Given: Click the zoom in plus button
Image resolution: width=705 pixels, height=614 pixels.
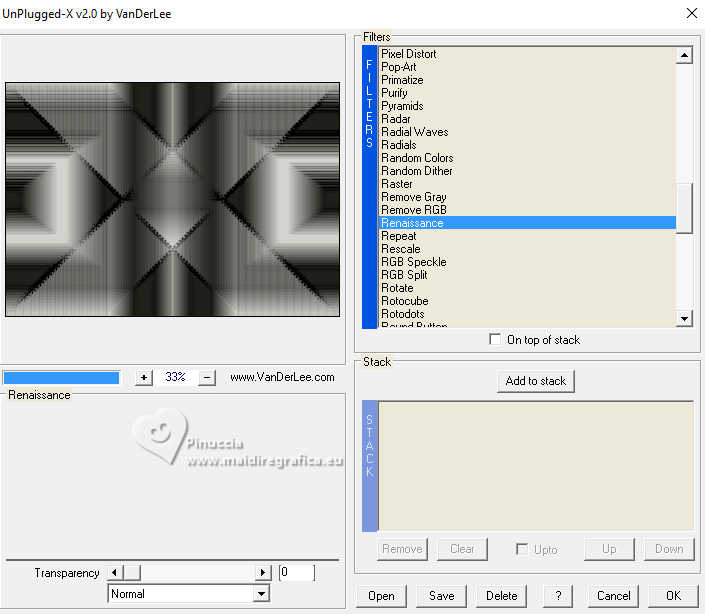Looking at the screenshot, I should (x=144, y=378).
